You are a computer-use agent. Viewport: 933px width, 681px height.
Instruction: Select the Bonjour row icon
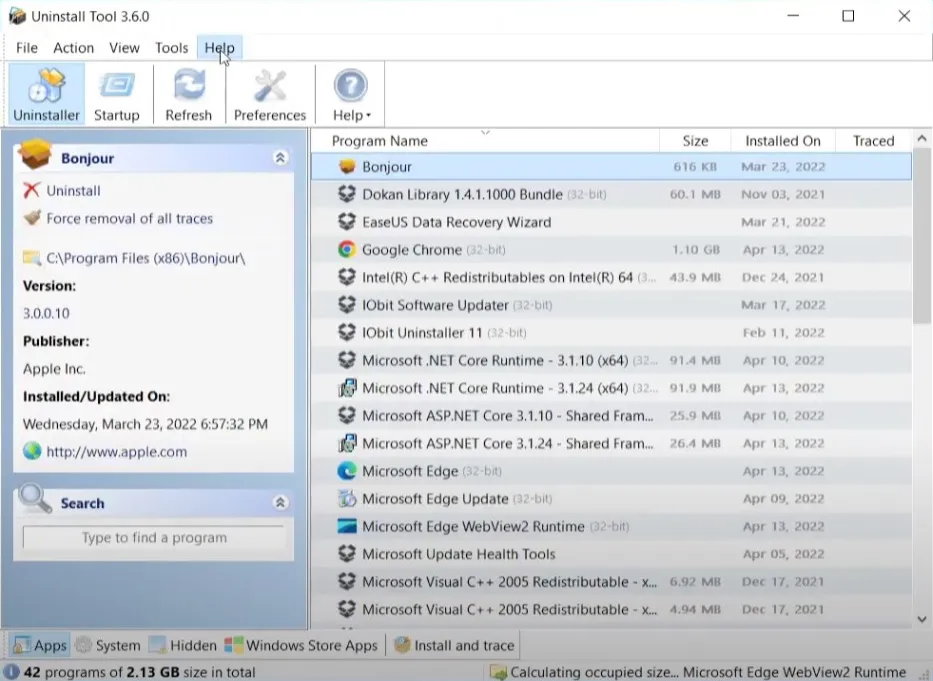coord(347,167)
